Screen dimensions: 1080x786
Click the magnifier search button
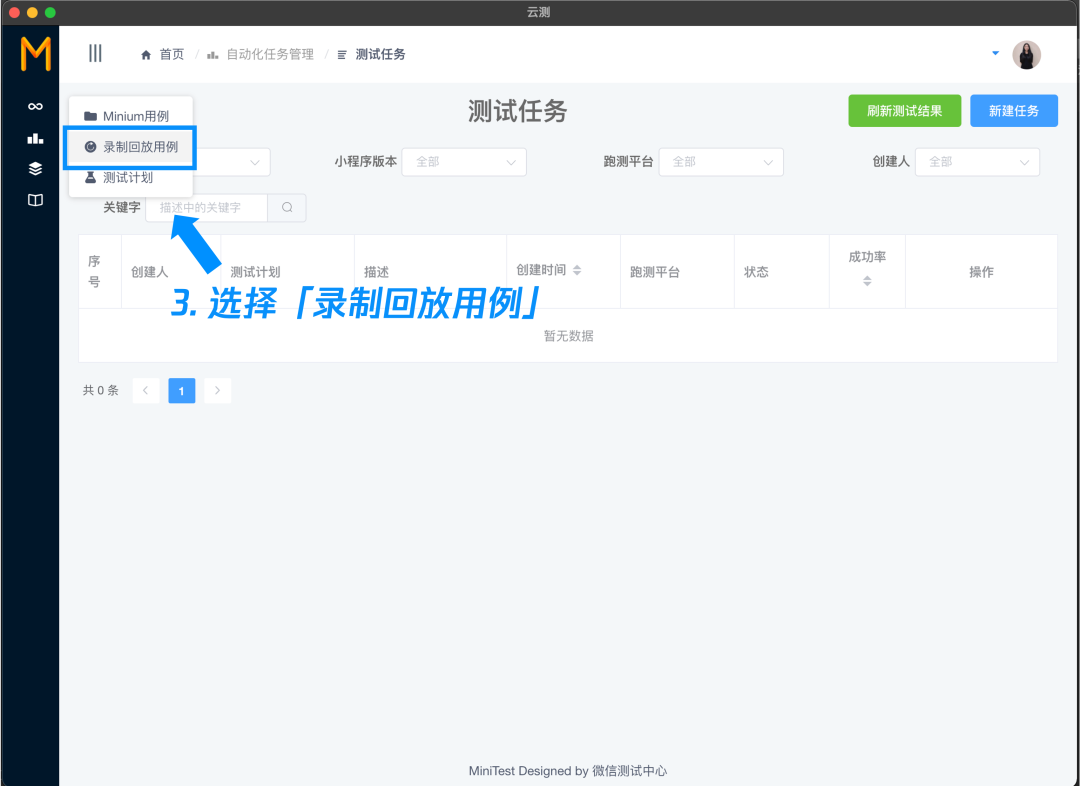pyautogui.click(x=287, y=207)
